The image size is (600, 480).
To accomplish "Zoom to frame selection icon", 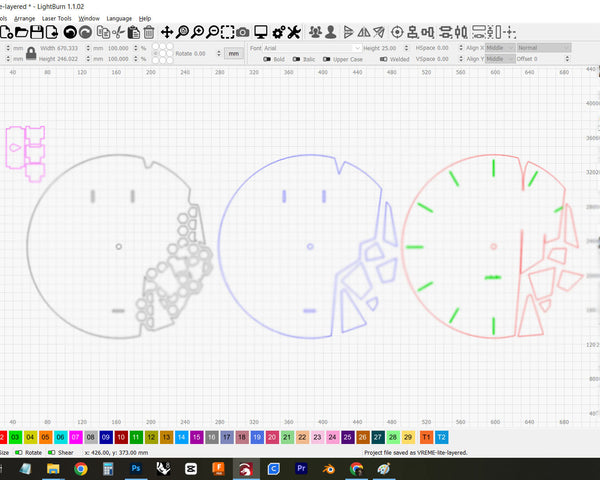I will 227,32.
